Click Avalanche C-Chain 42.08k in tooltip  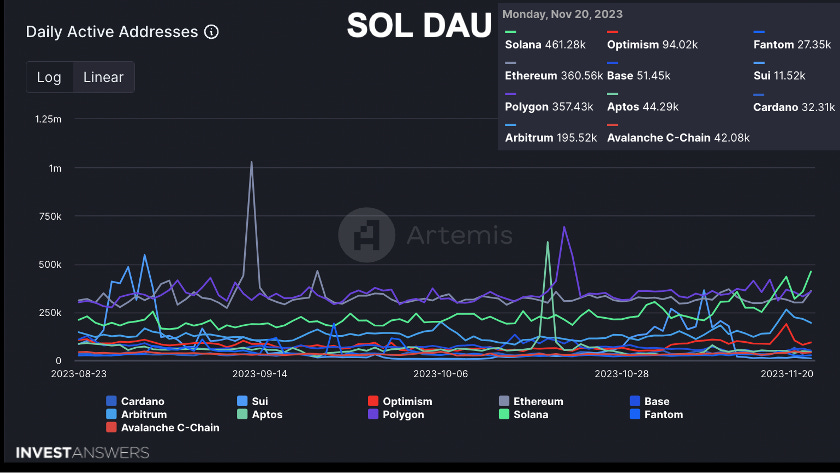(x=678, y=138)
